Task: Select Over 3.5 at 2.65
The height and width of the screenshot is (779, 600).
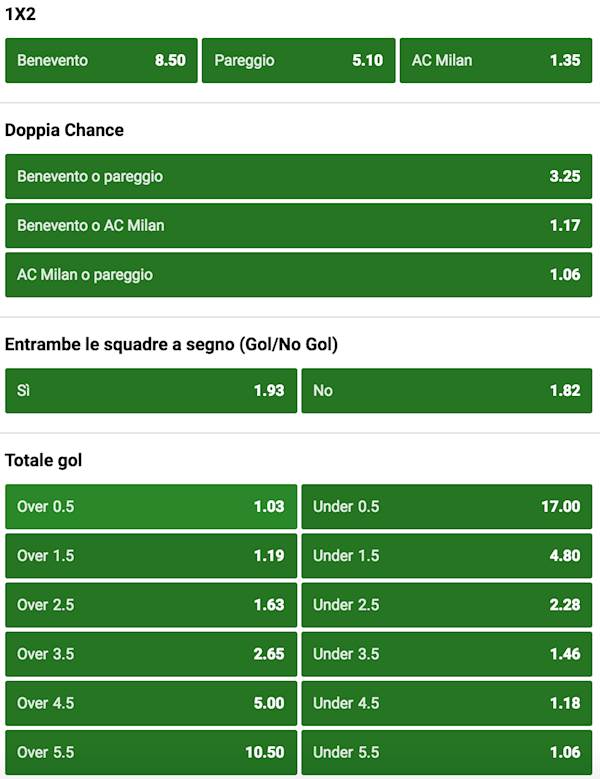Action: coord(151,654)
